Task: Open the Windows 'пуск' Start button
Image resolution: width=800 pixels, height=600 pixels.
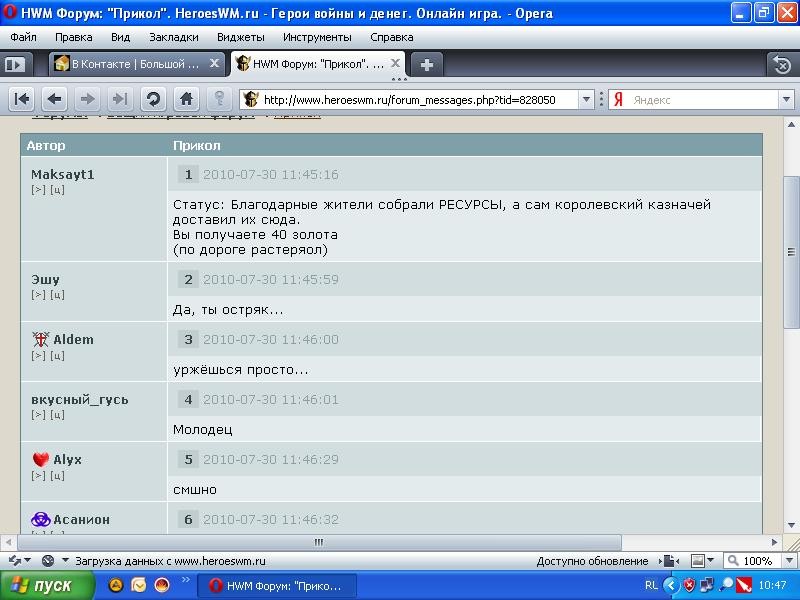Action: click(x=42, y=586)
